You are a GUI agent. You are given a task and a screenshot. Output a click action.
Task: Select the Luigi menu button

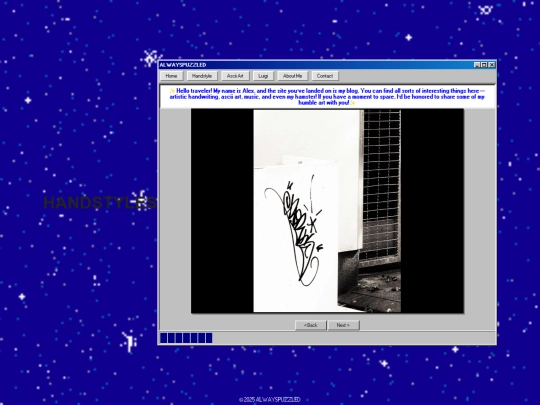click(263, 76)
